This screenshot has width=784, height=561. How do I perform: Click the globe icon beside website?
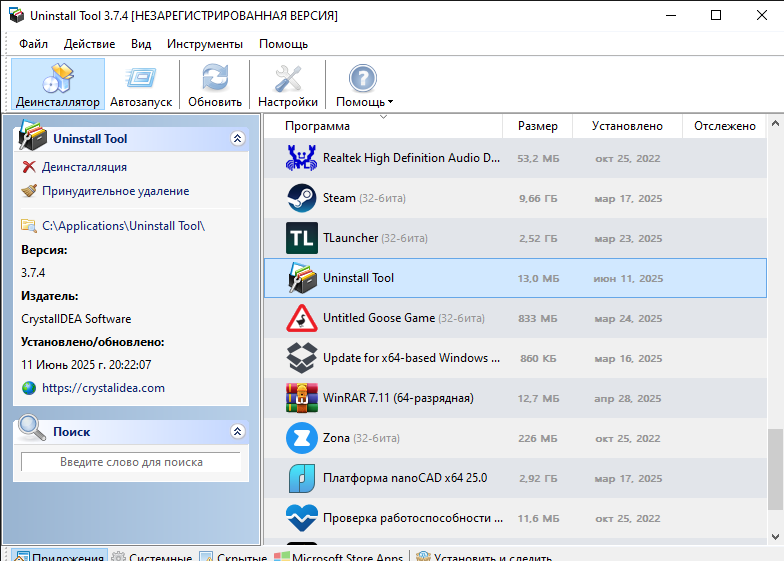point(29,388)
